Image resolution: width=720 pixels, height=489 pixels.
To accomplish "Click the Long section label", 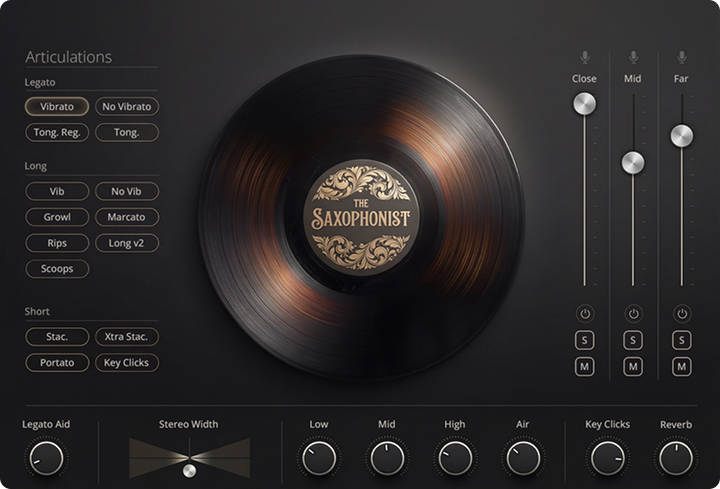I will coord(36,166).
